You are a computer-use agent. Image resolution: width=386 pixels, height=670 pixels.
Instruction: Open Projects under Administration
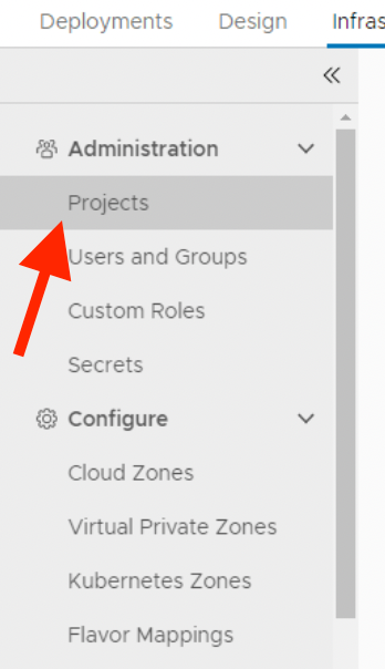coord(166,203)
